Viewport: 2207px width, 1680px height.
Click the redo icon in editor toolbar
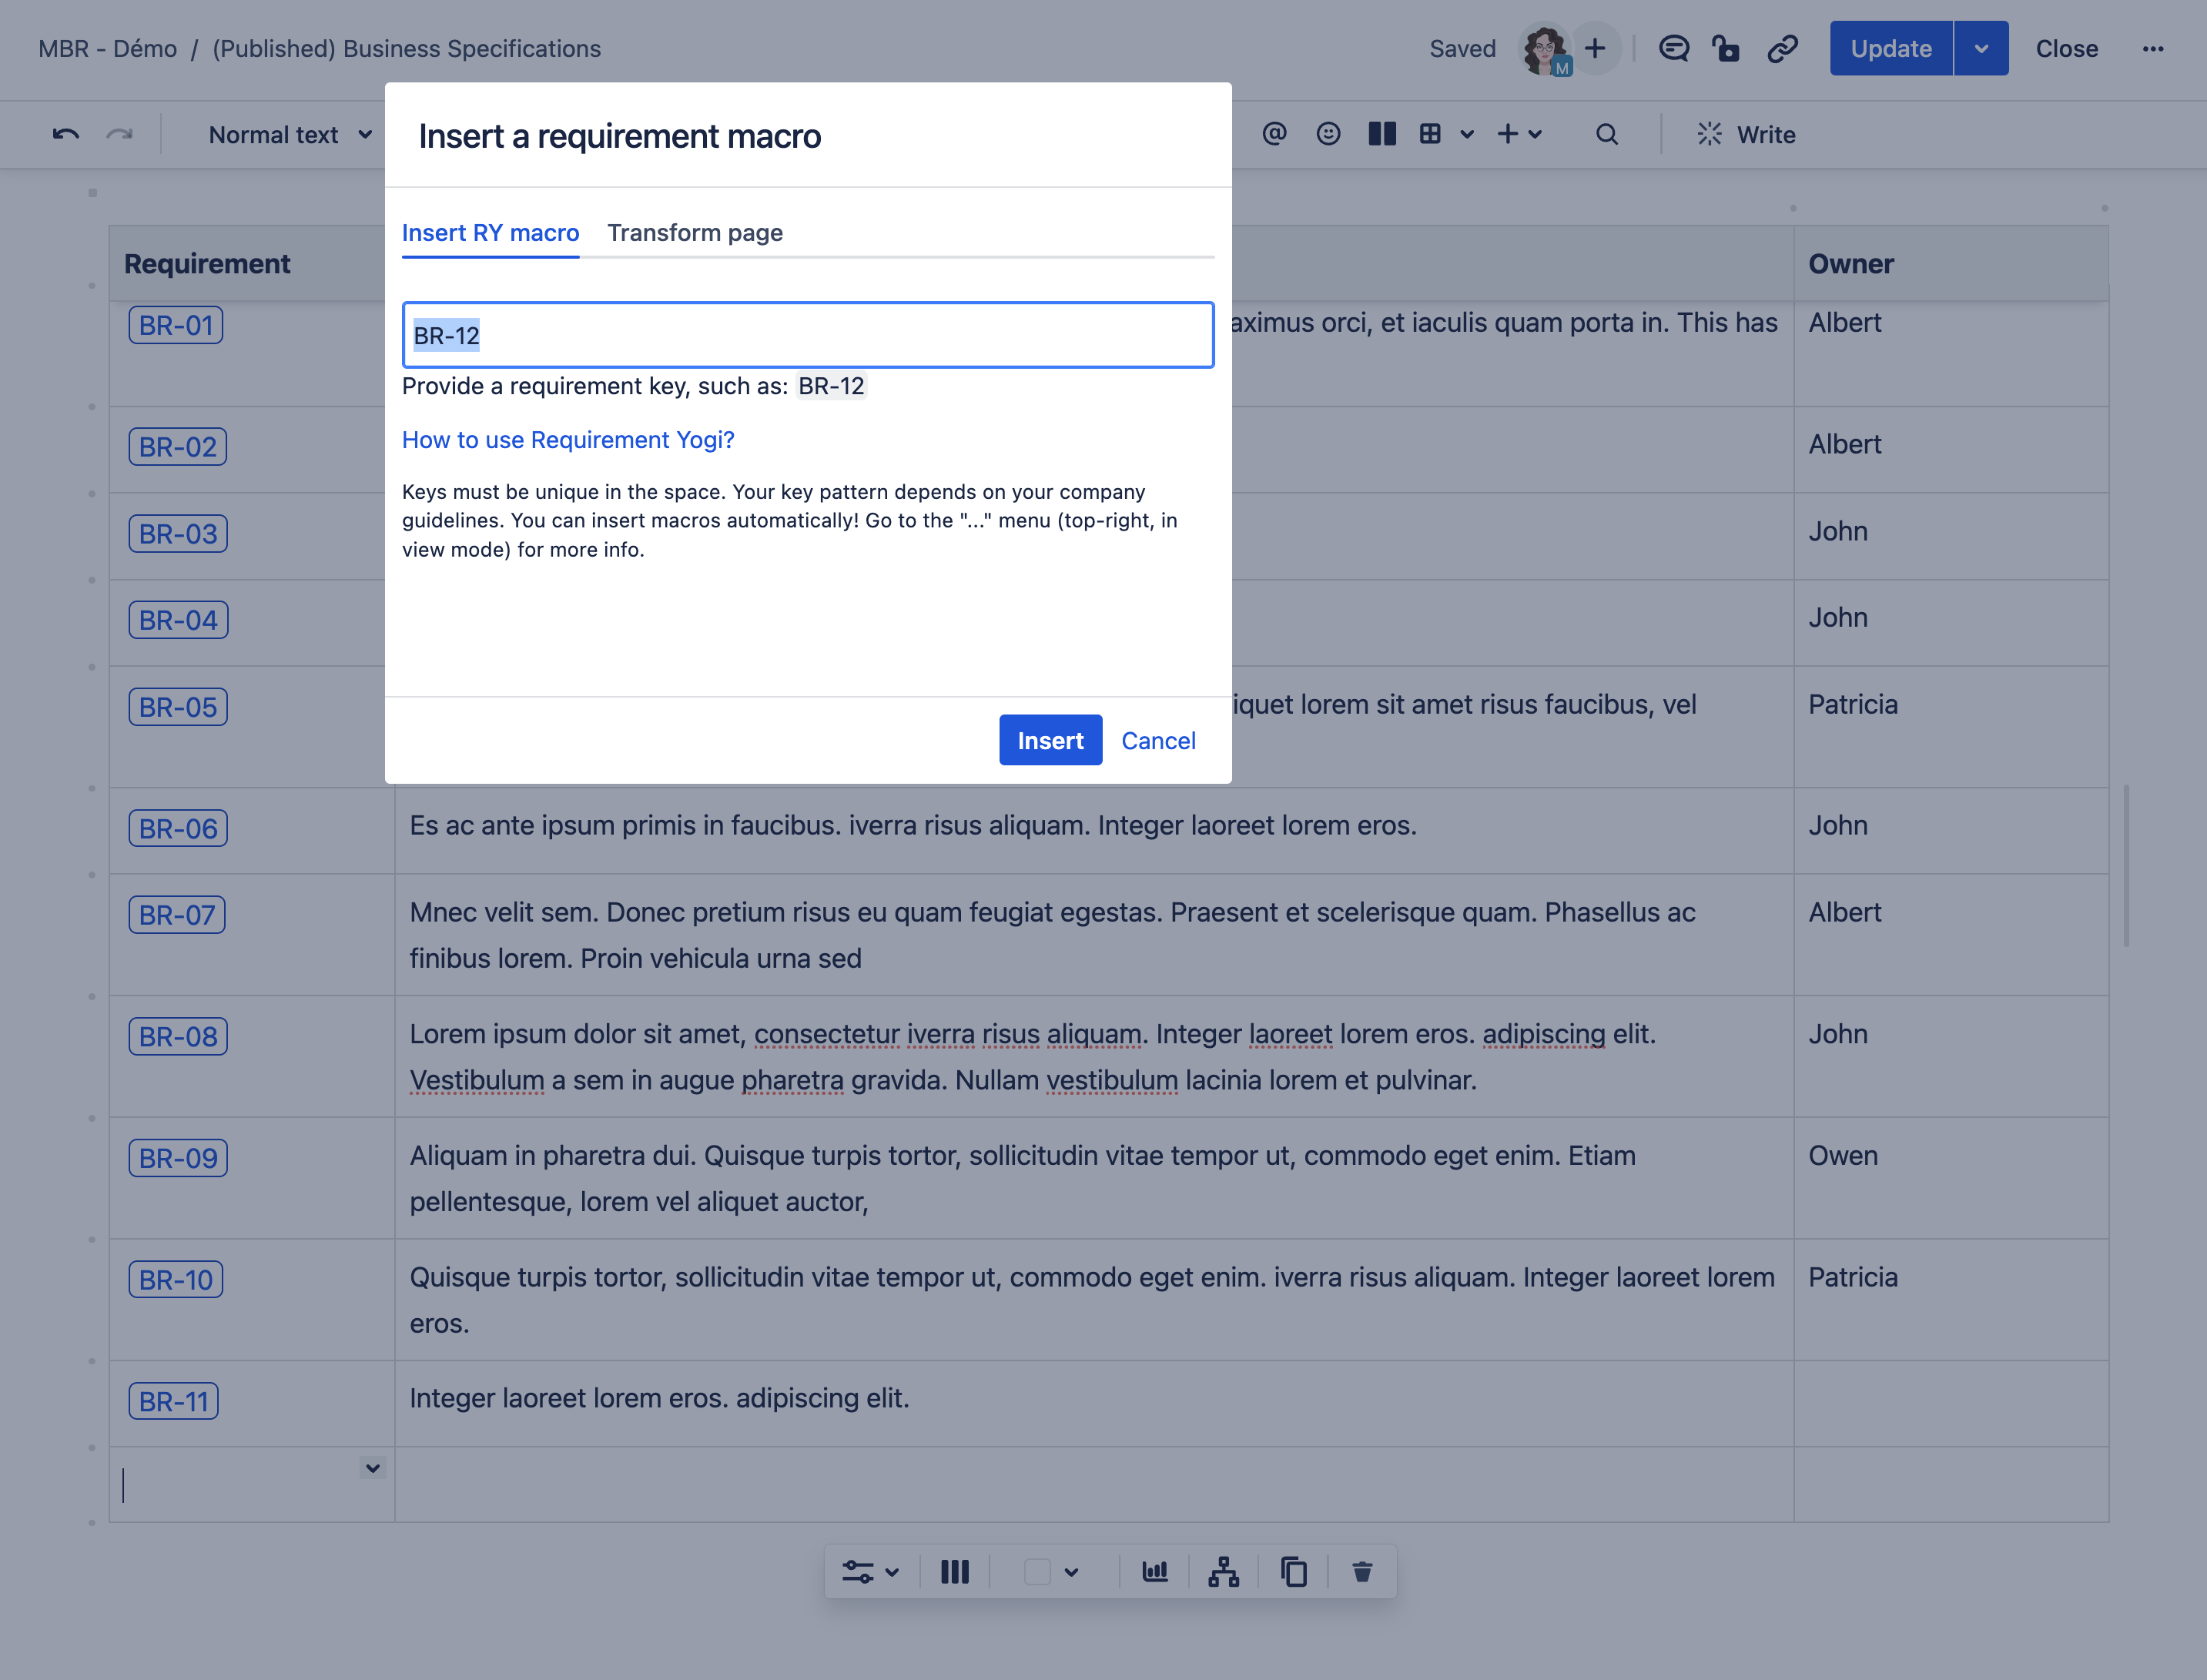118,134
